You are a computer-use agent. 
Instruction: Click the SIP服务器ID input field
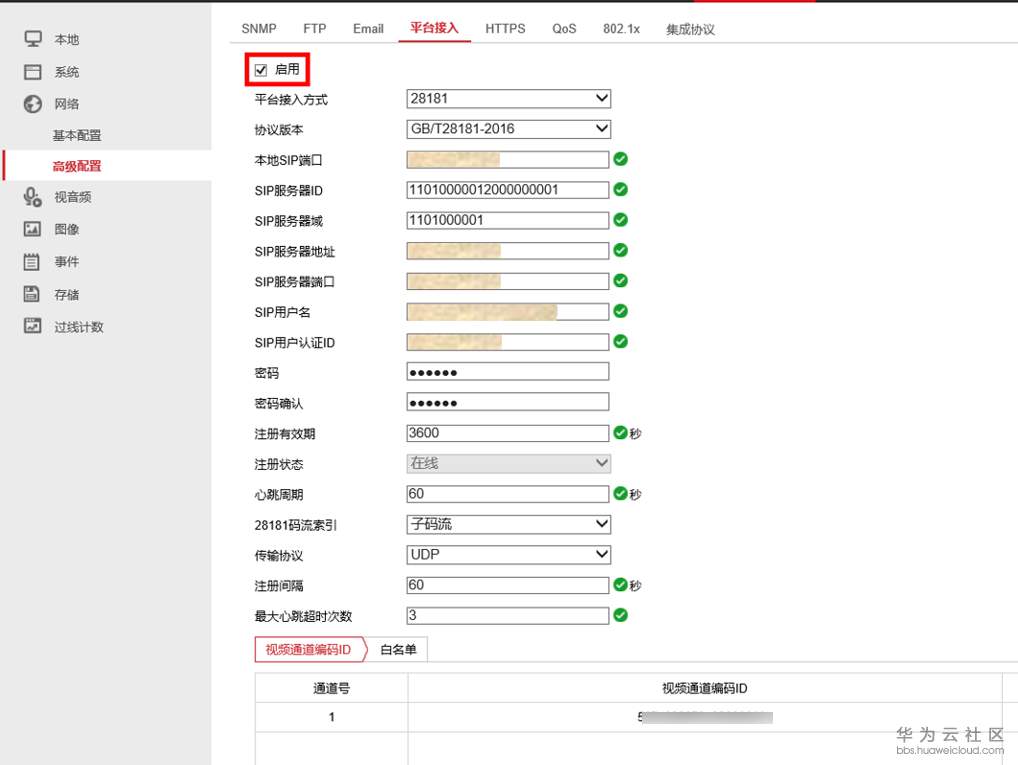508,190
